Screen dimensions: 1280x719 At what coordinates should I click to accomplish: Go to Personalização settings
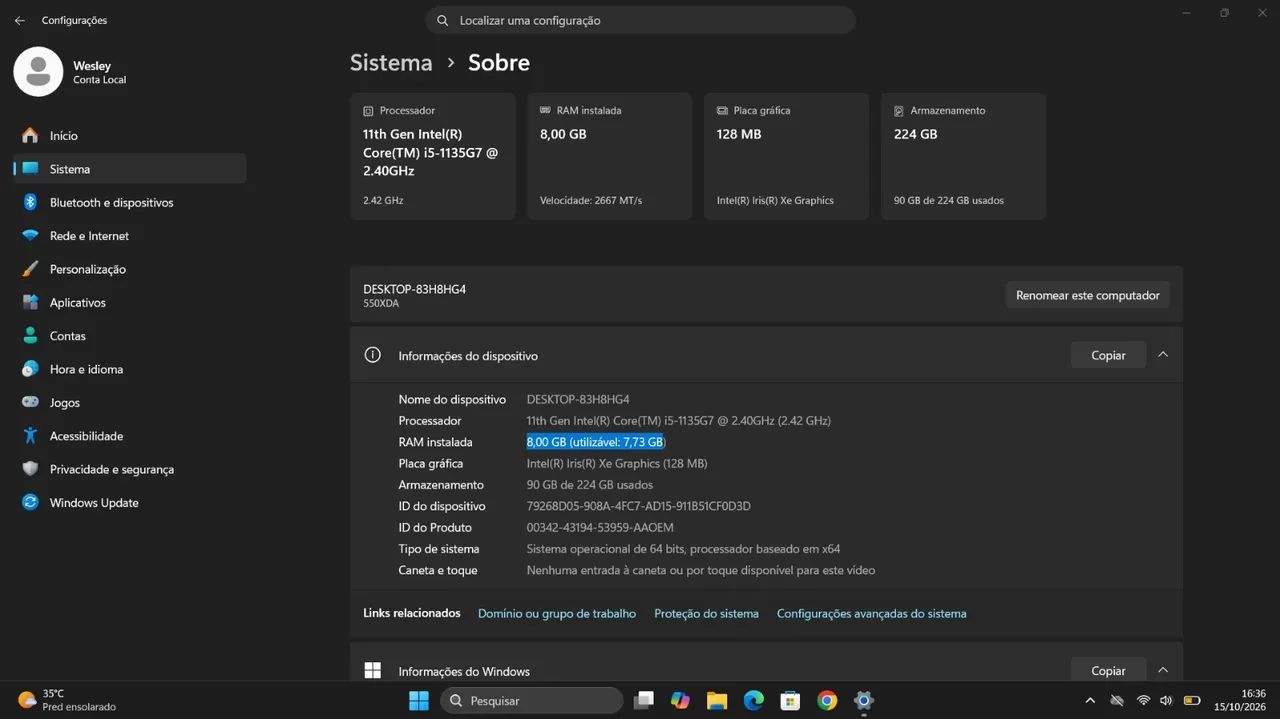130,269
